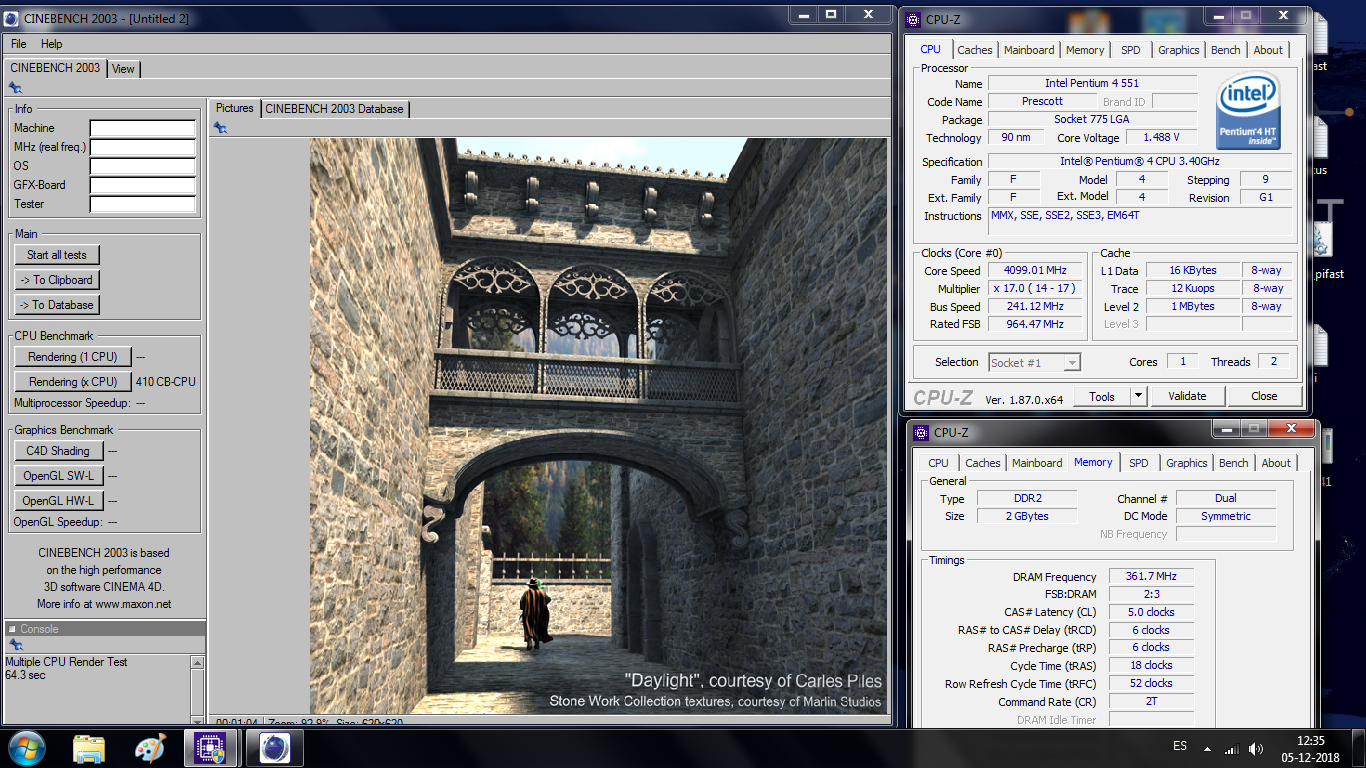Click the OS input field

tap(143, 166)
